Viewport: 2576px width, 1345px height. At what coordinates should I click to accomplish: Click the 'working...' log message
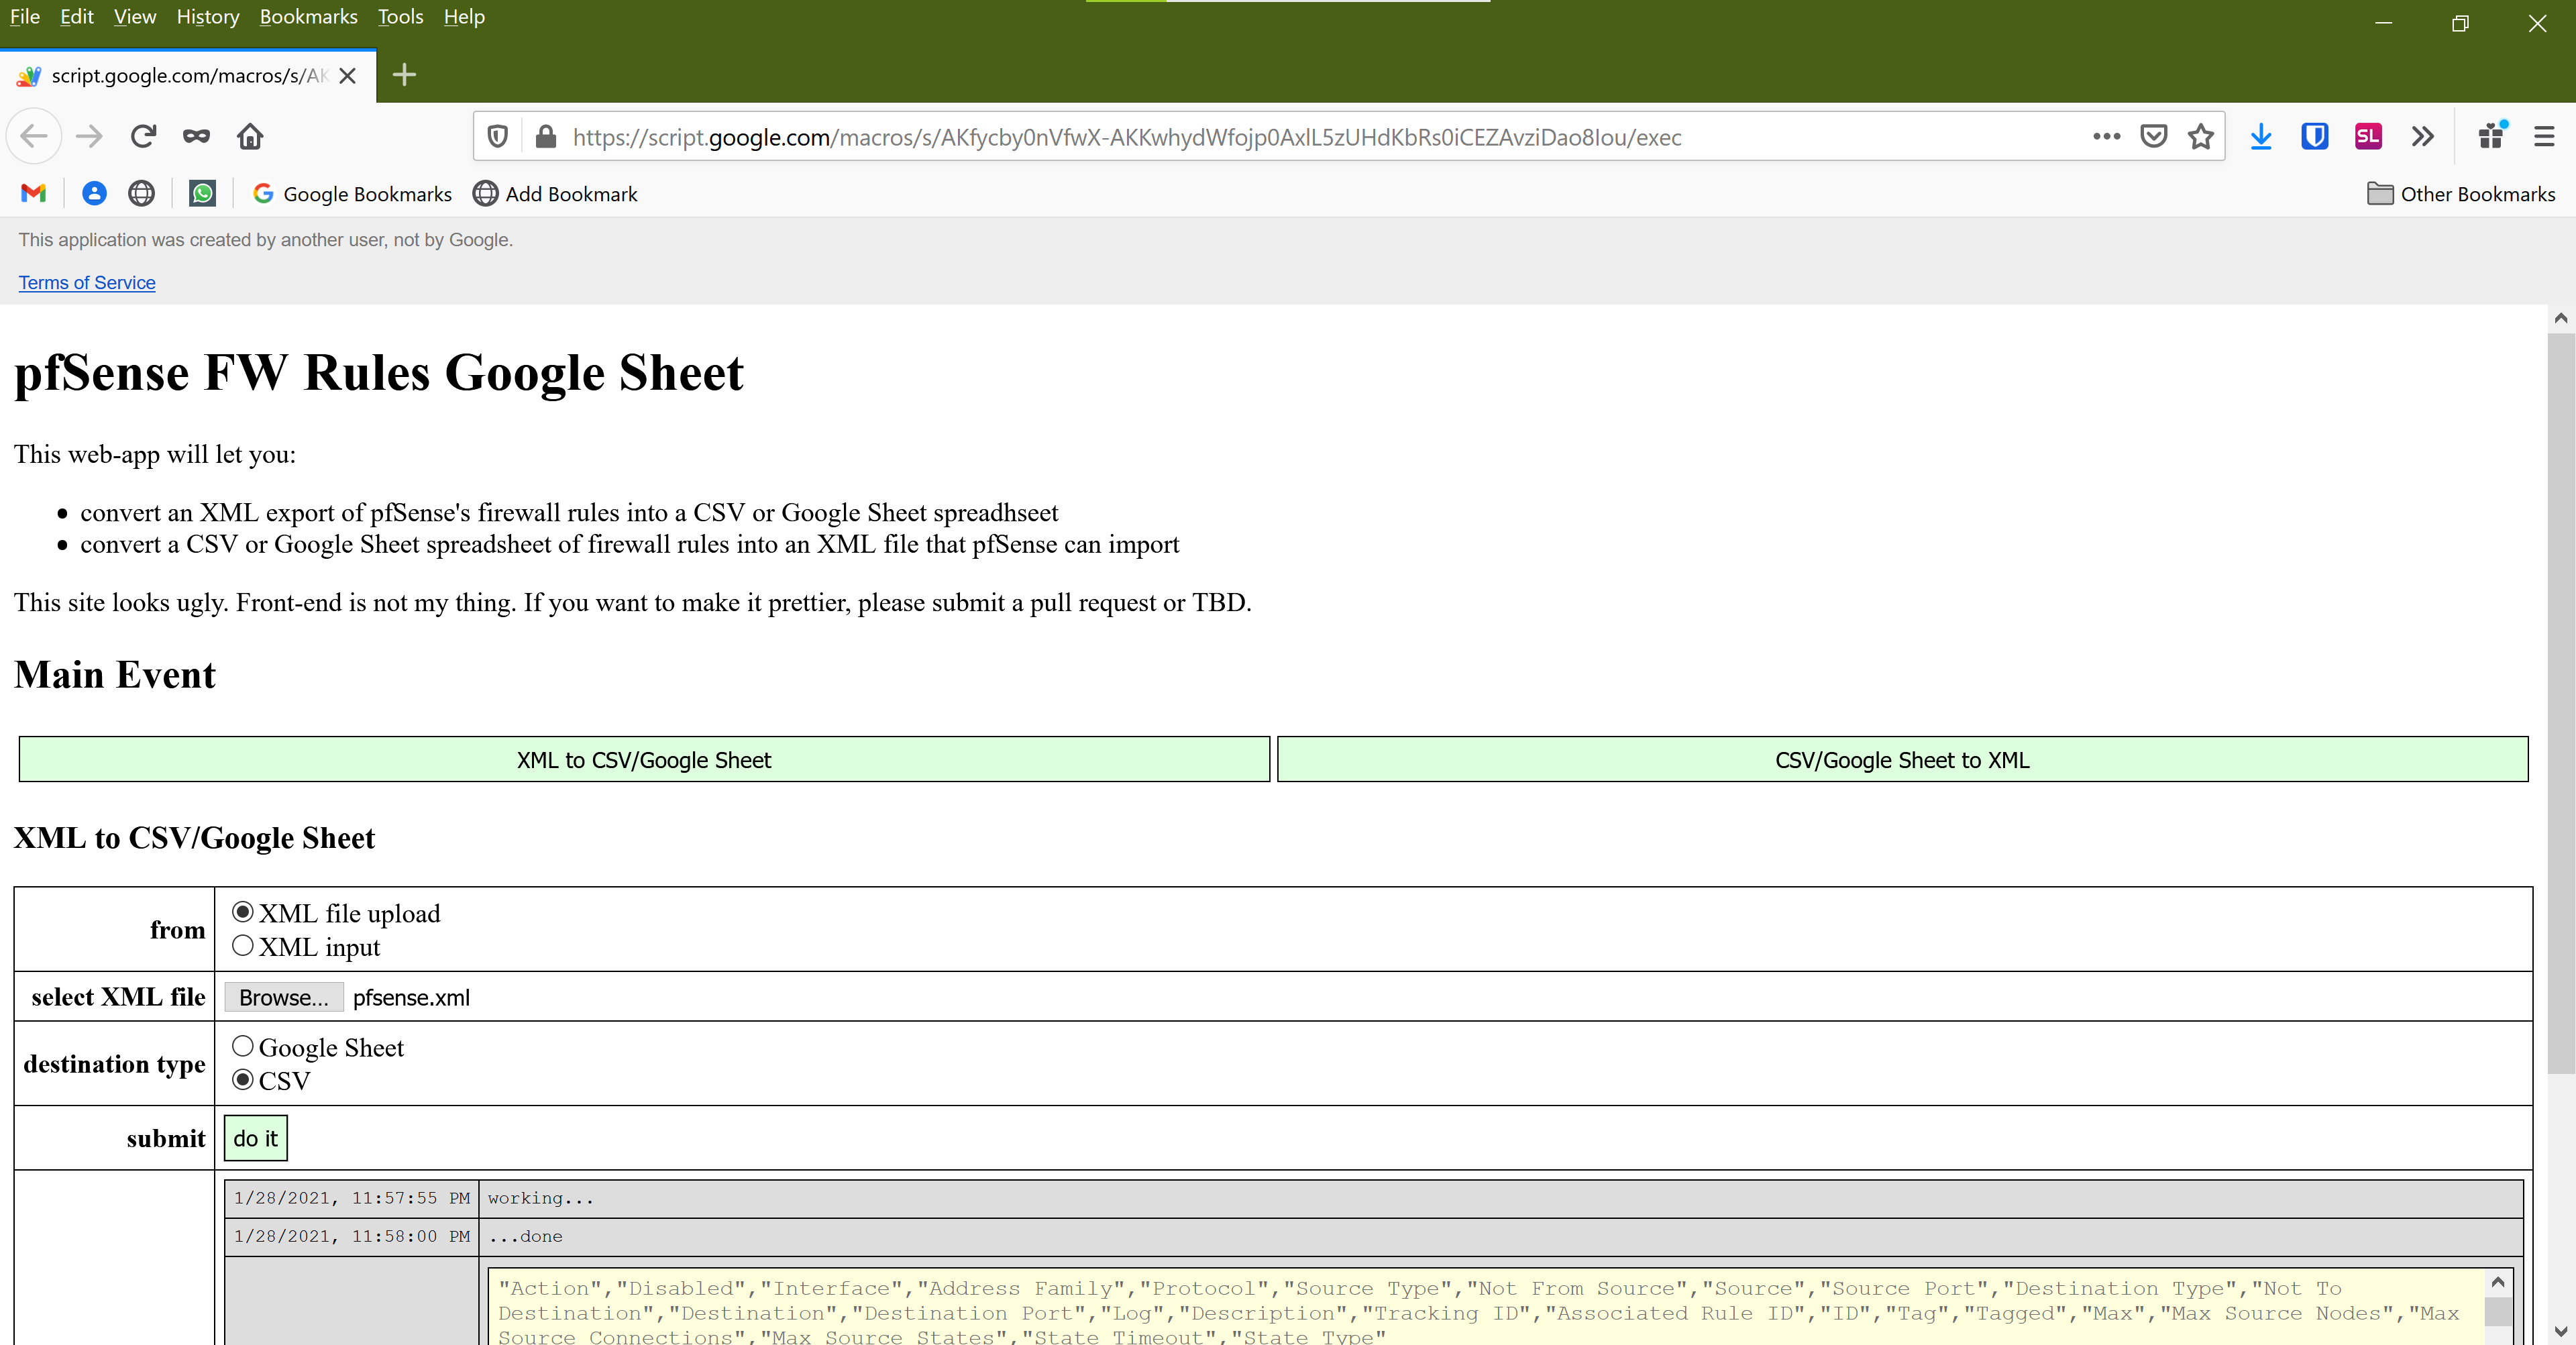coord(541,1198)
